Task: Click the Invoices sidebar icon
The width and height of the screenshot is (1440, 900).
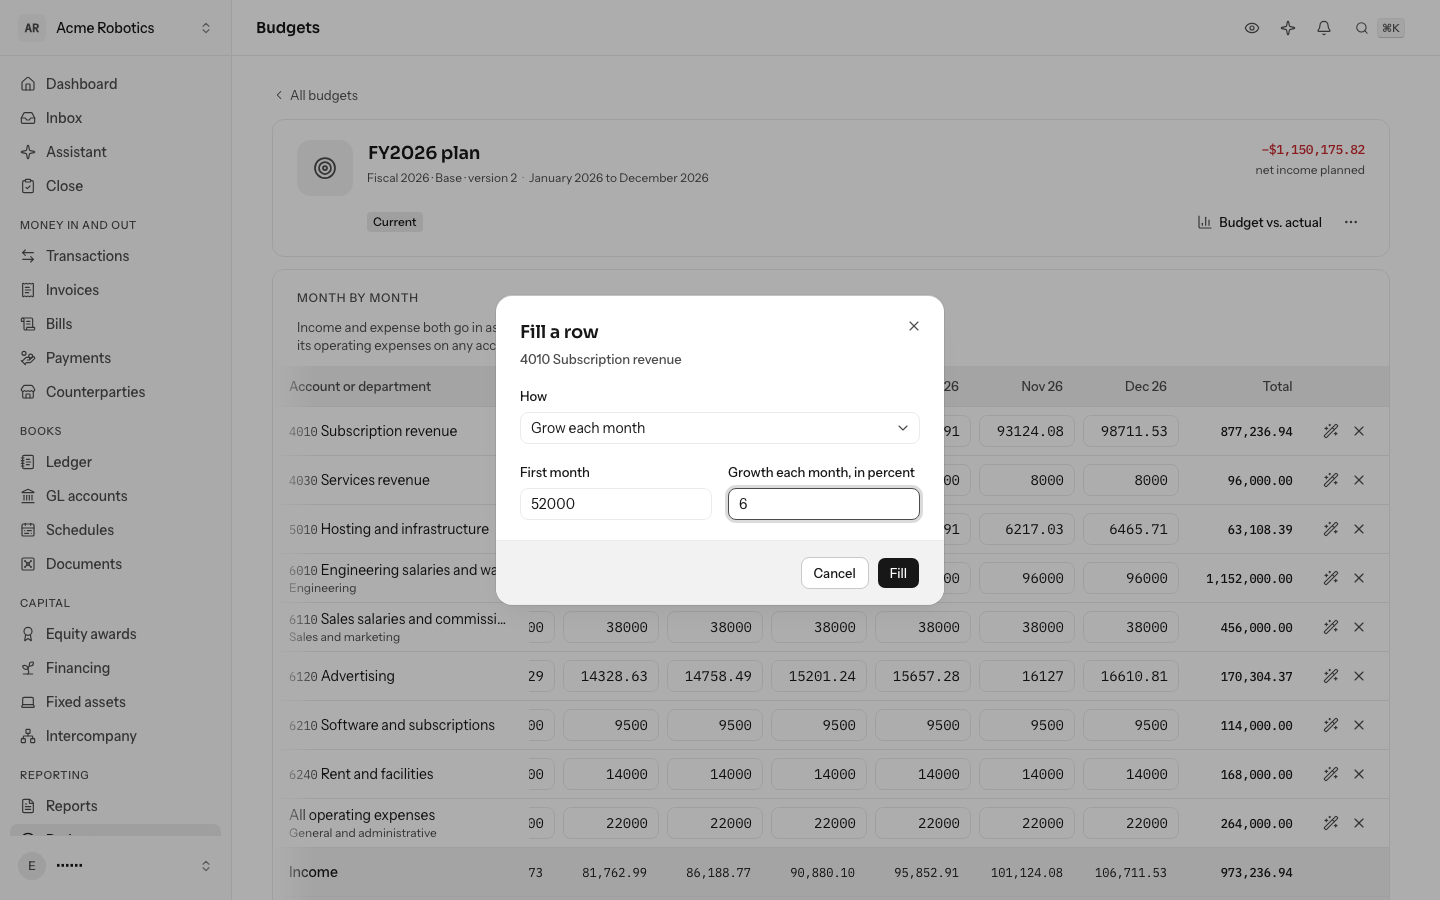Action: point(28,290)
